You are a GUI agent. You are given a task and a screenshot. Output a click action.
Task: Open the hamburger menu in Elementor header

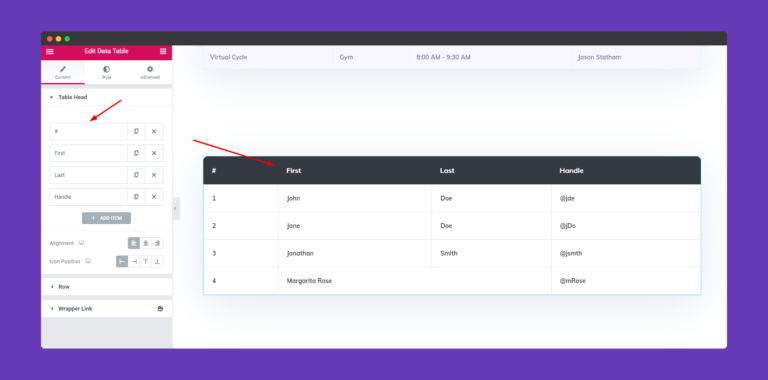(x=50, y=51)
